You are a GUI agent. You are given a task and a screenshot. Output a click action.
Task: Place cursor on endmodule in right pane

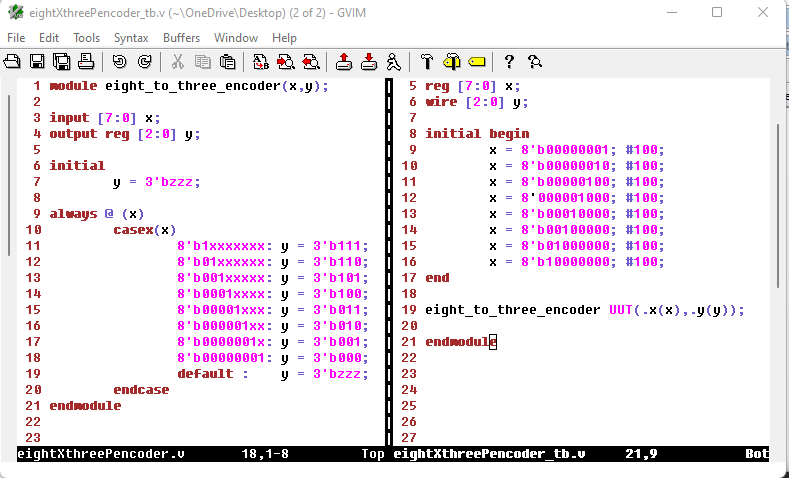coord(460,342)
